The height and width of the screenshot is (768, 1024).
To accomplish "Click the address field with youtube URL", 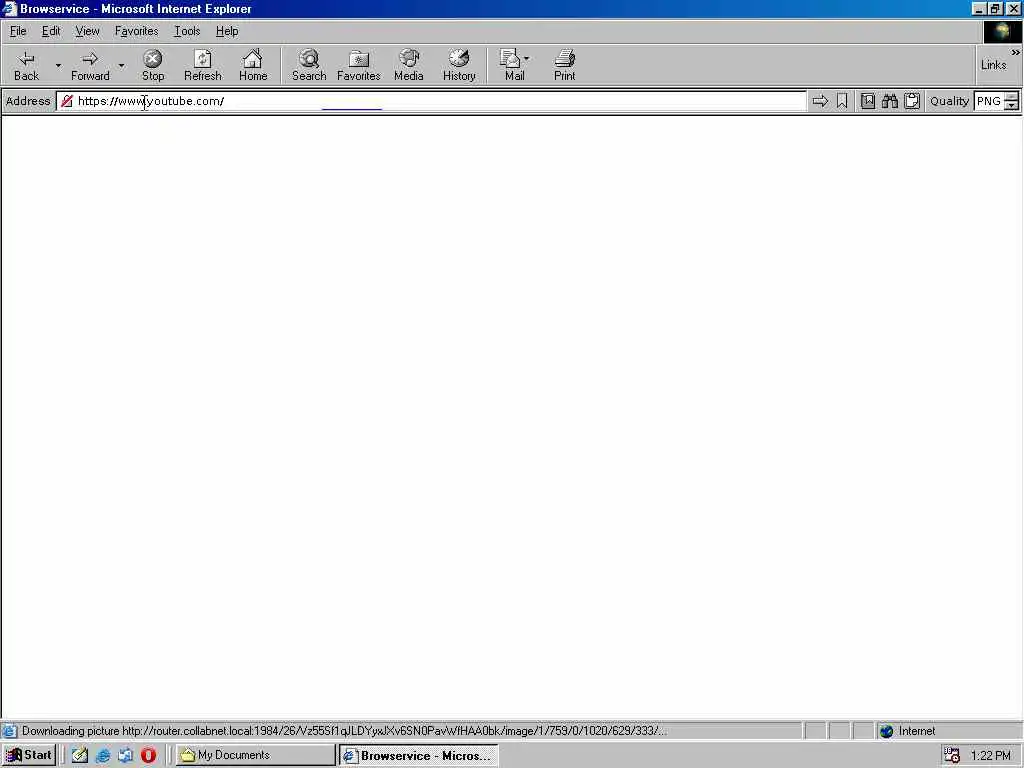I will (x=431, y=101).
